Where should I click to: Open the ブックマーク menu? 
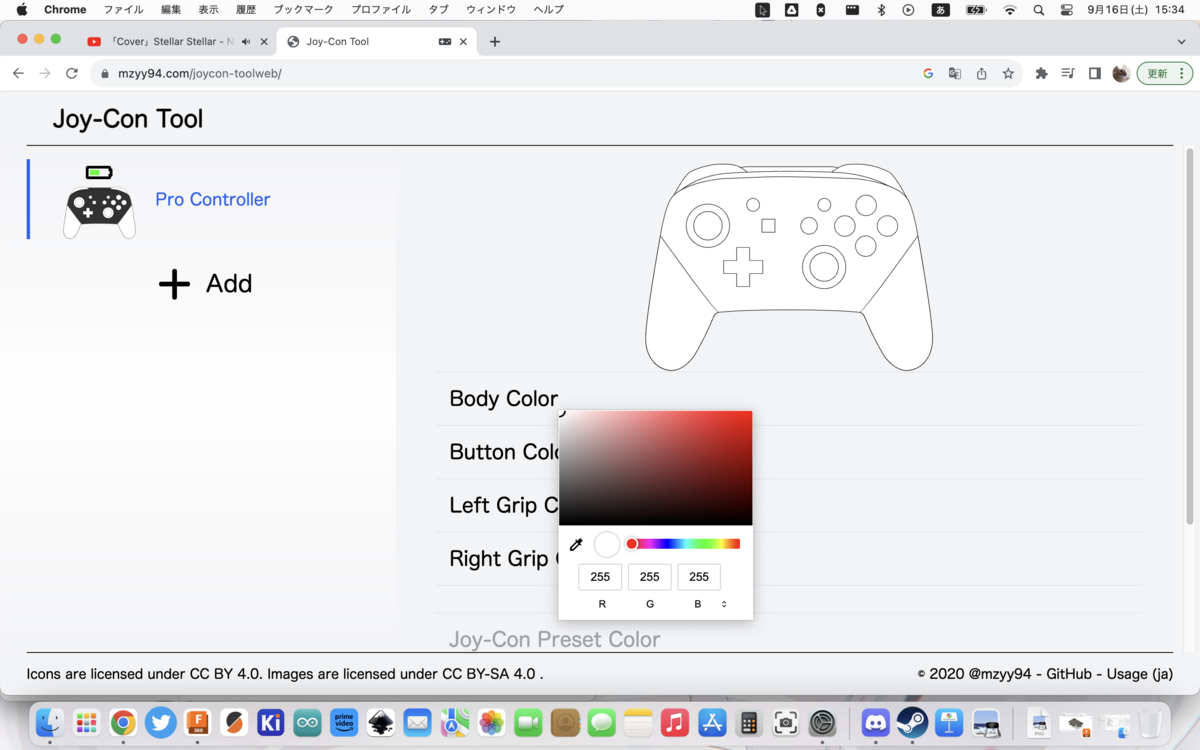[303, 10]
